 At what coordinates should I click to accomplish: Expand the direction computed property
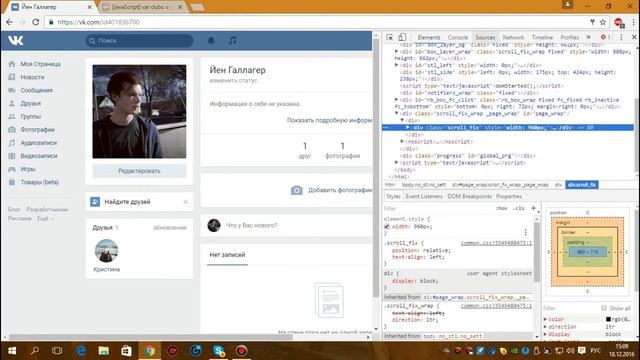[545, 327]
